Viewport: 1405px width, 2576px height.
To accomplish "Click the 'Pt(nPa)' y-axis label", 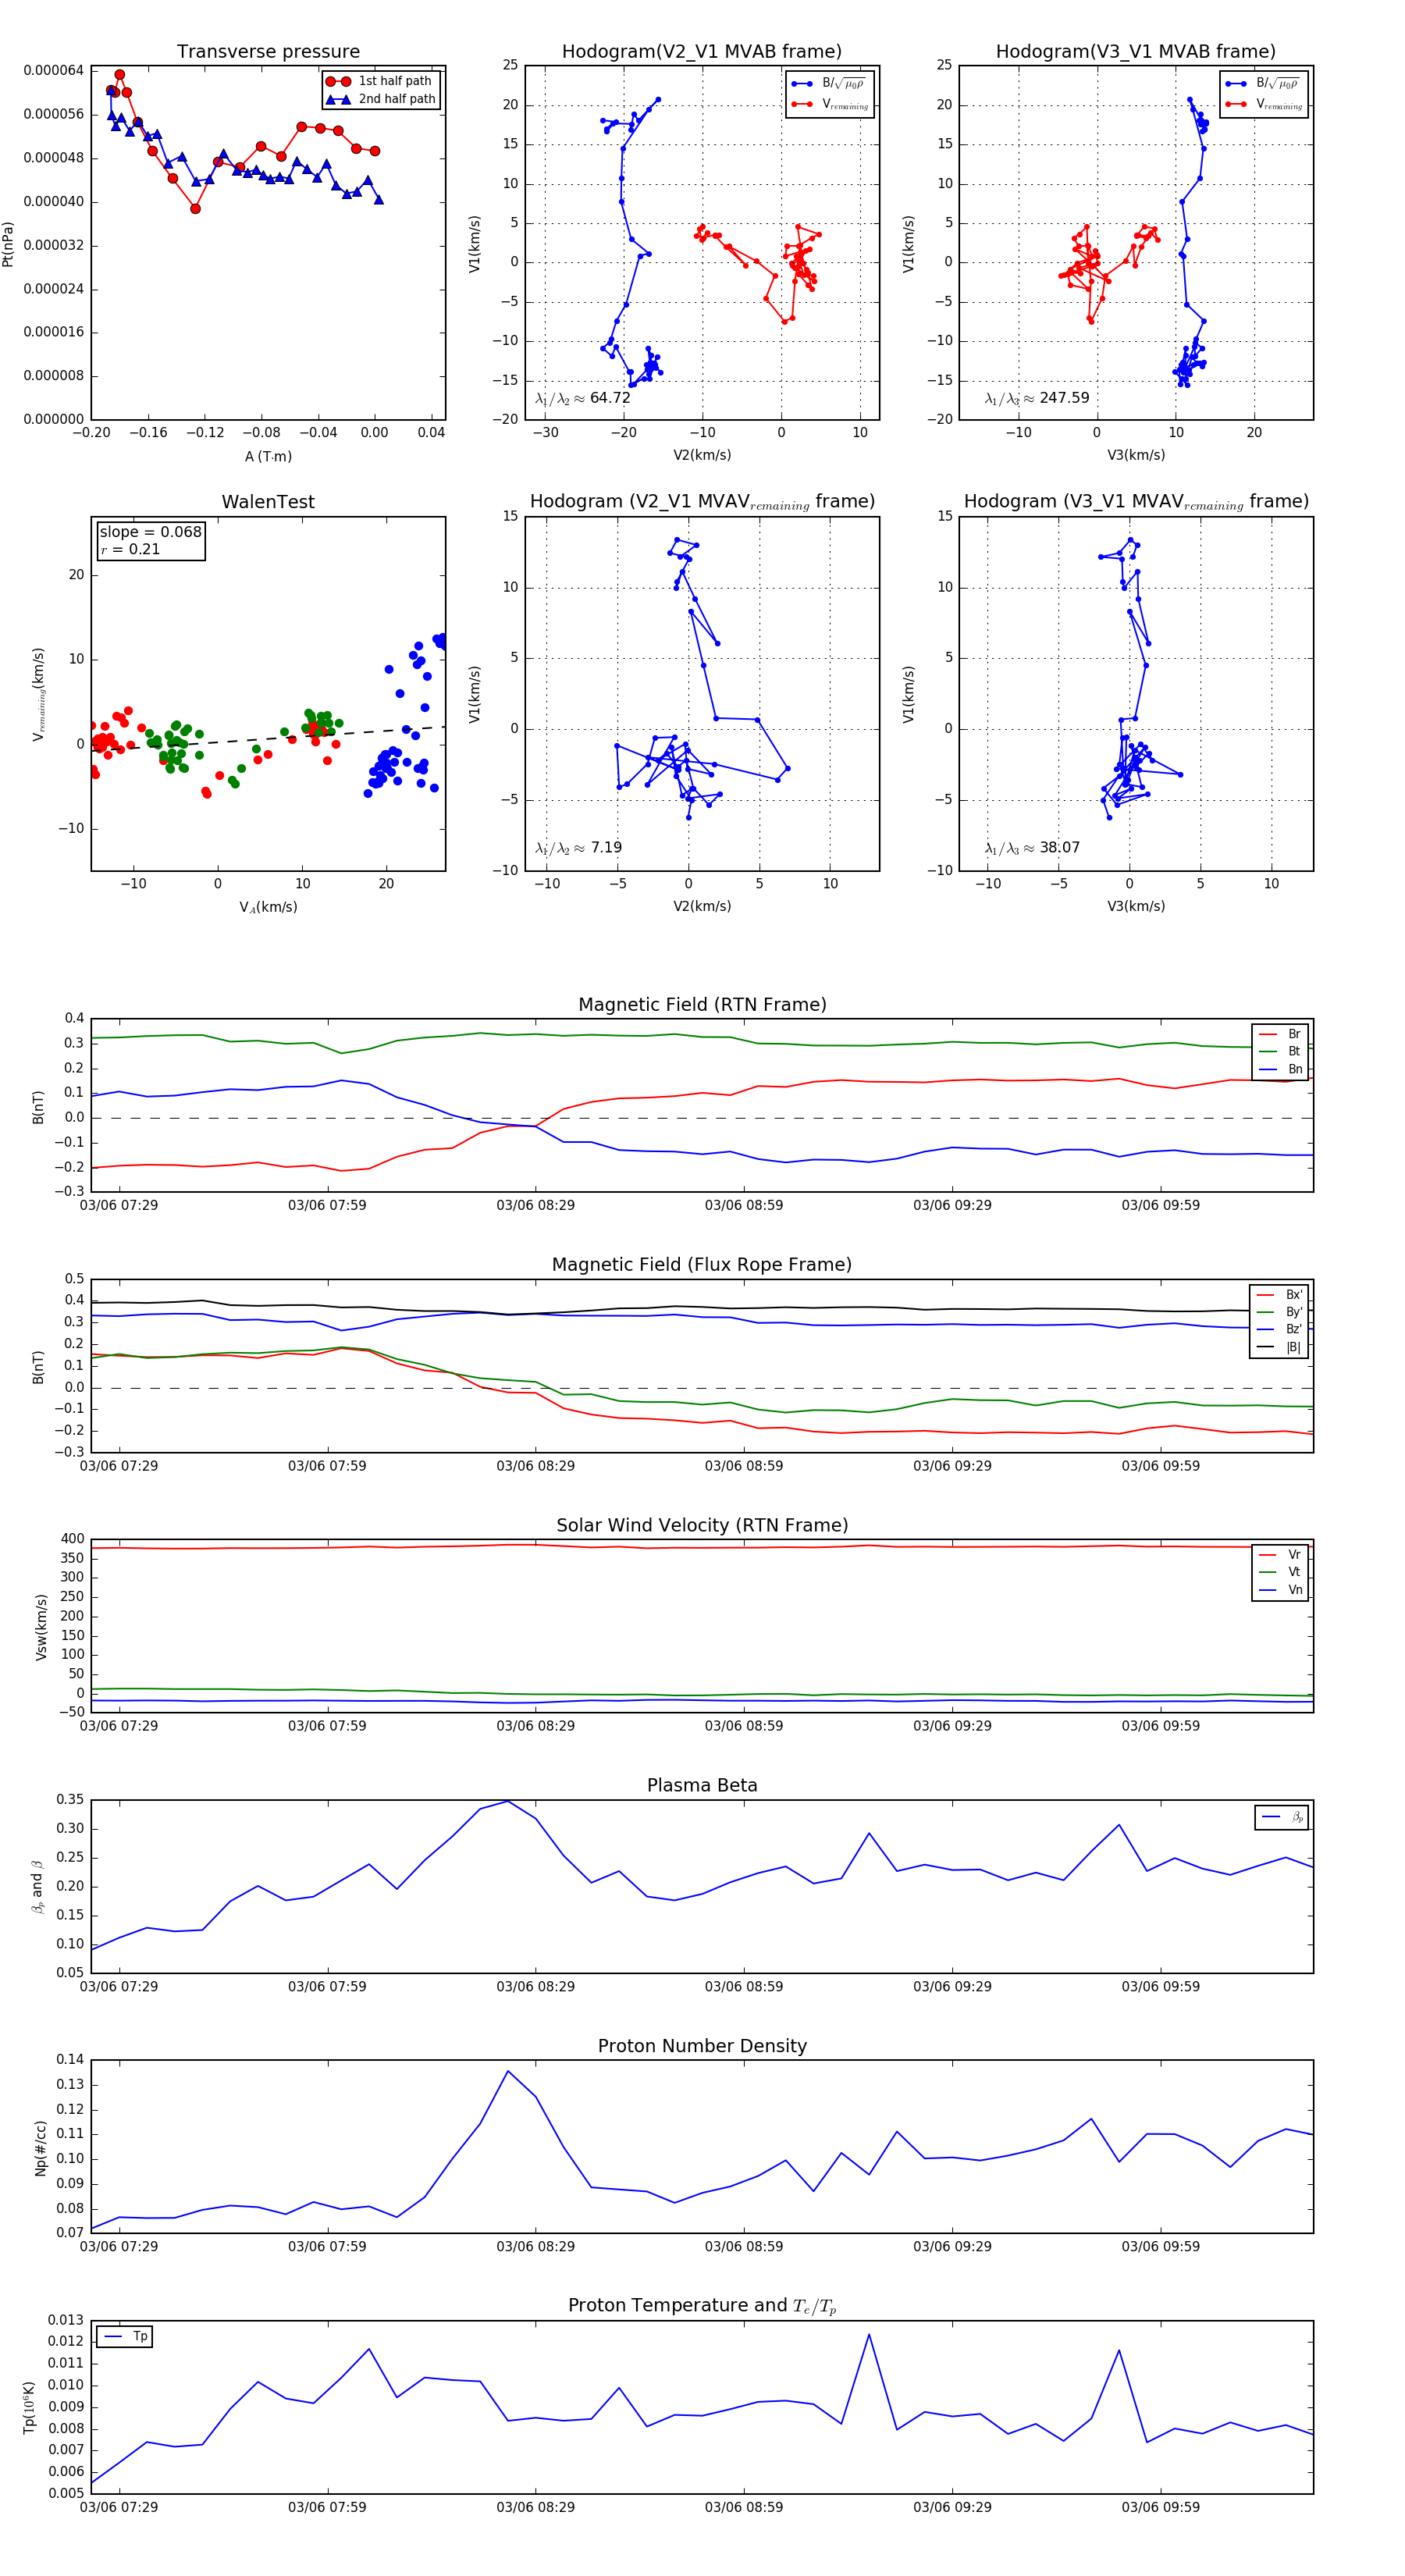I will point(9,243).
